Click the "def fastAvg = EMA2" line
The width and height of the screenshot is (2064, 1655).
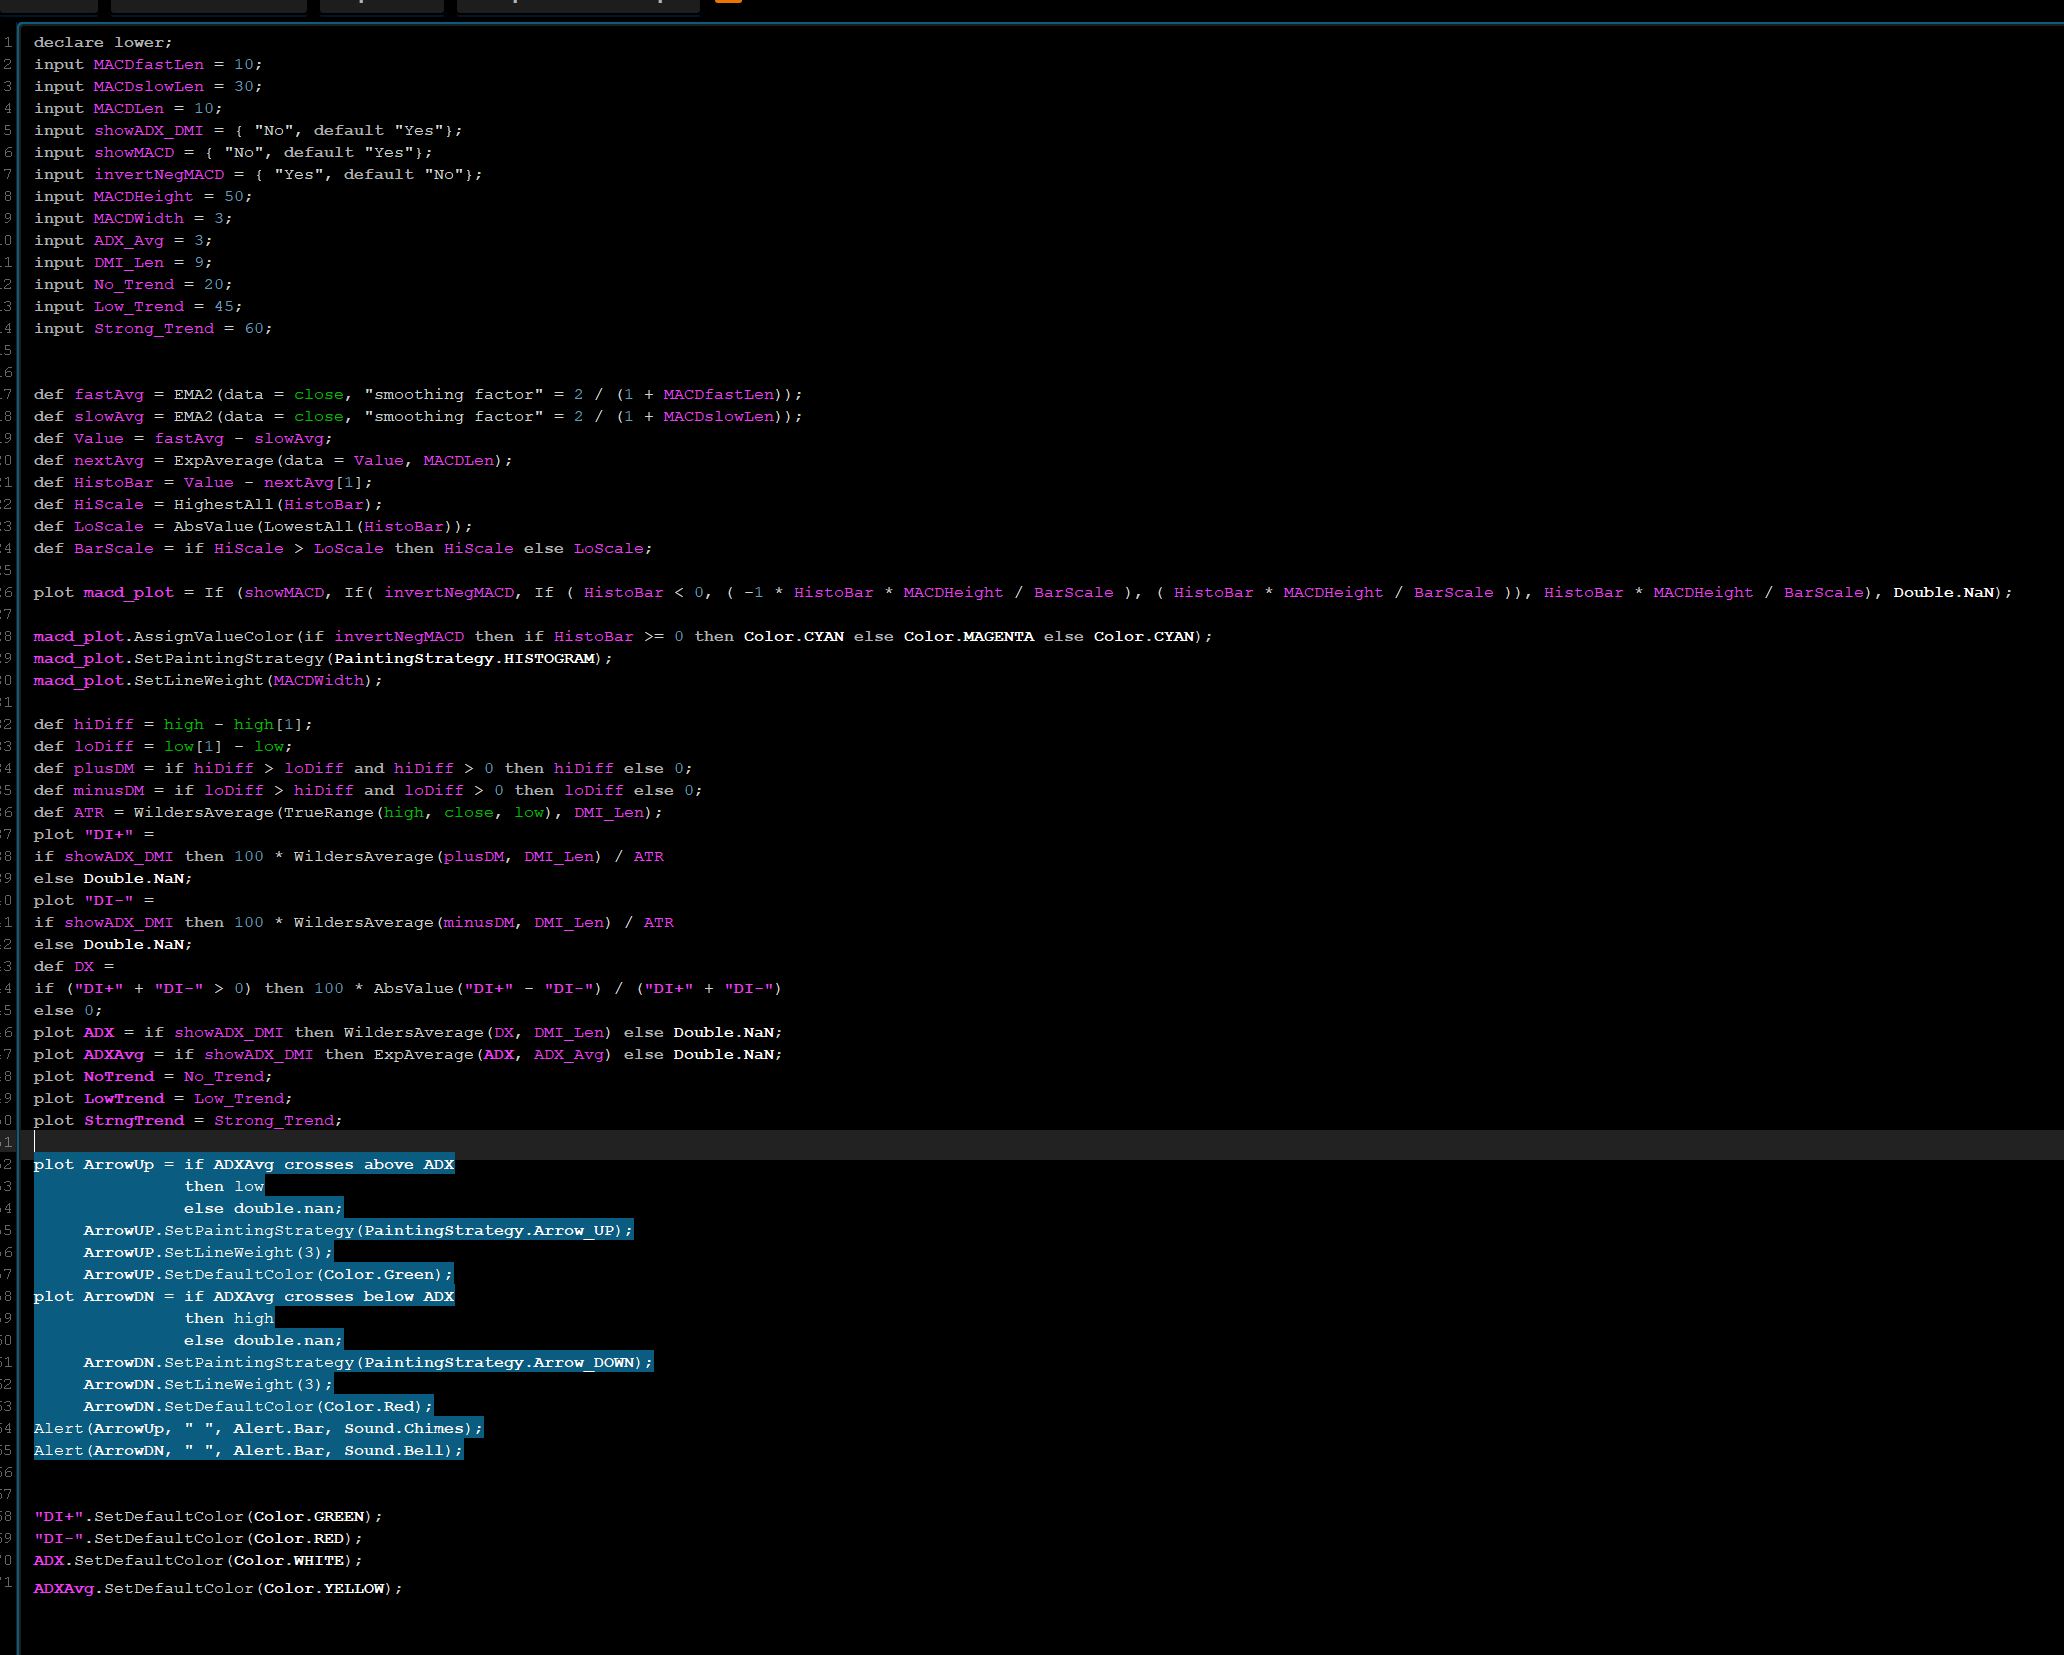point(418,394)
